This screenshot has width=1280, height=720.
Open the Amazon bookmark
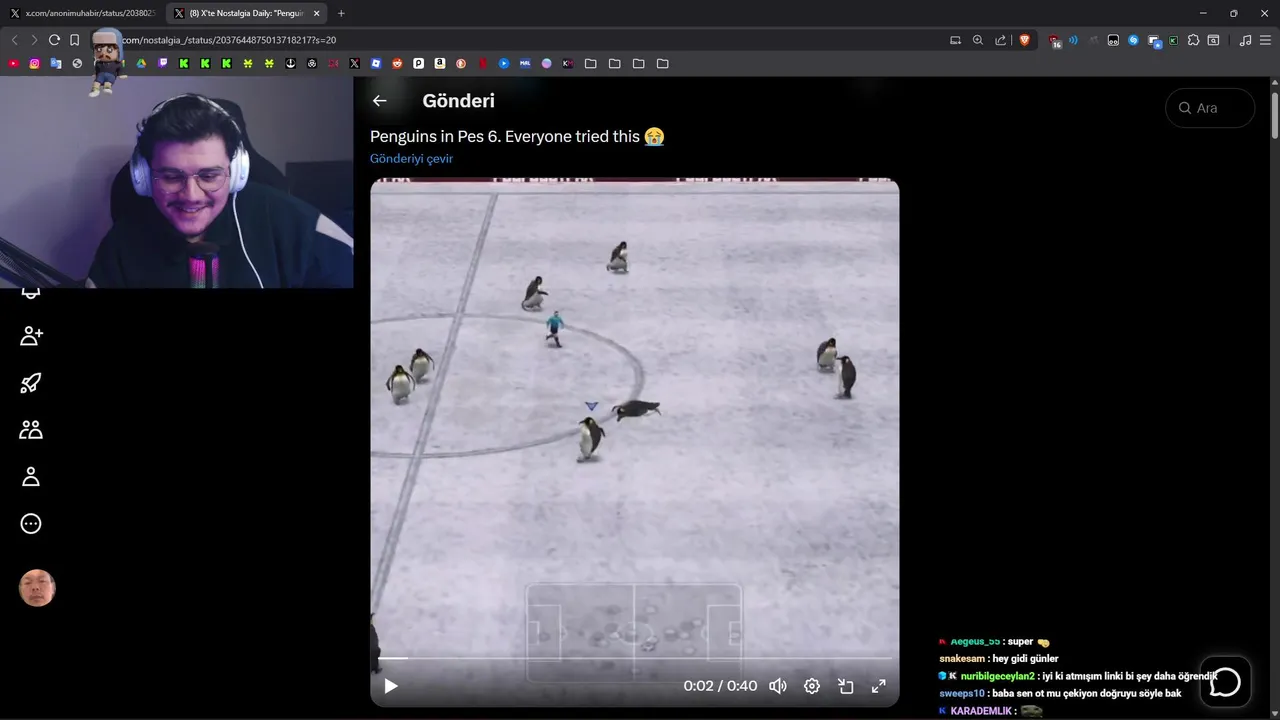440,63
